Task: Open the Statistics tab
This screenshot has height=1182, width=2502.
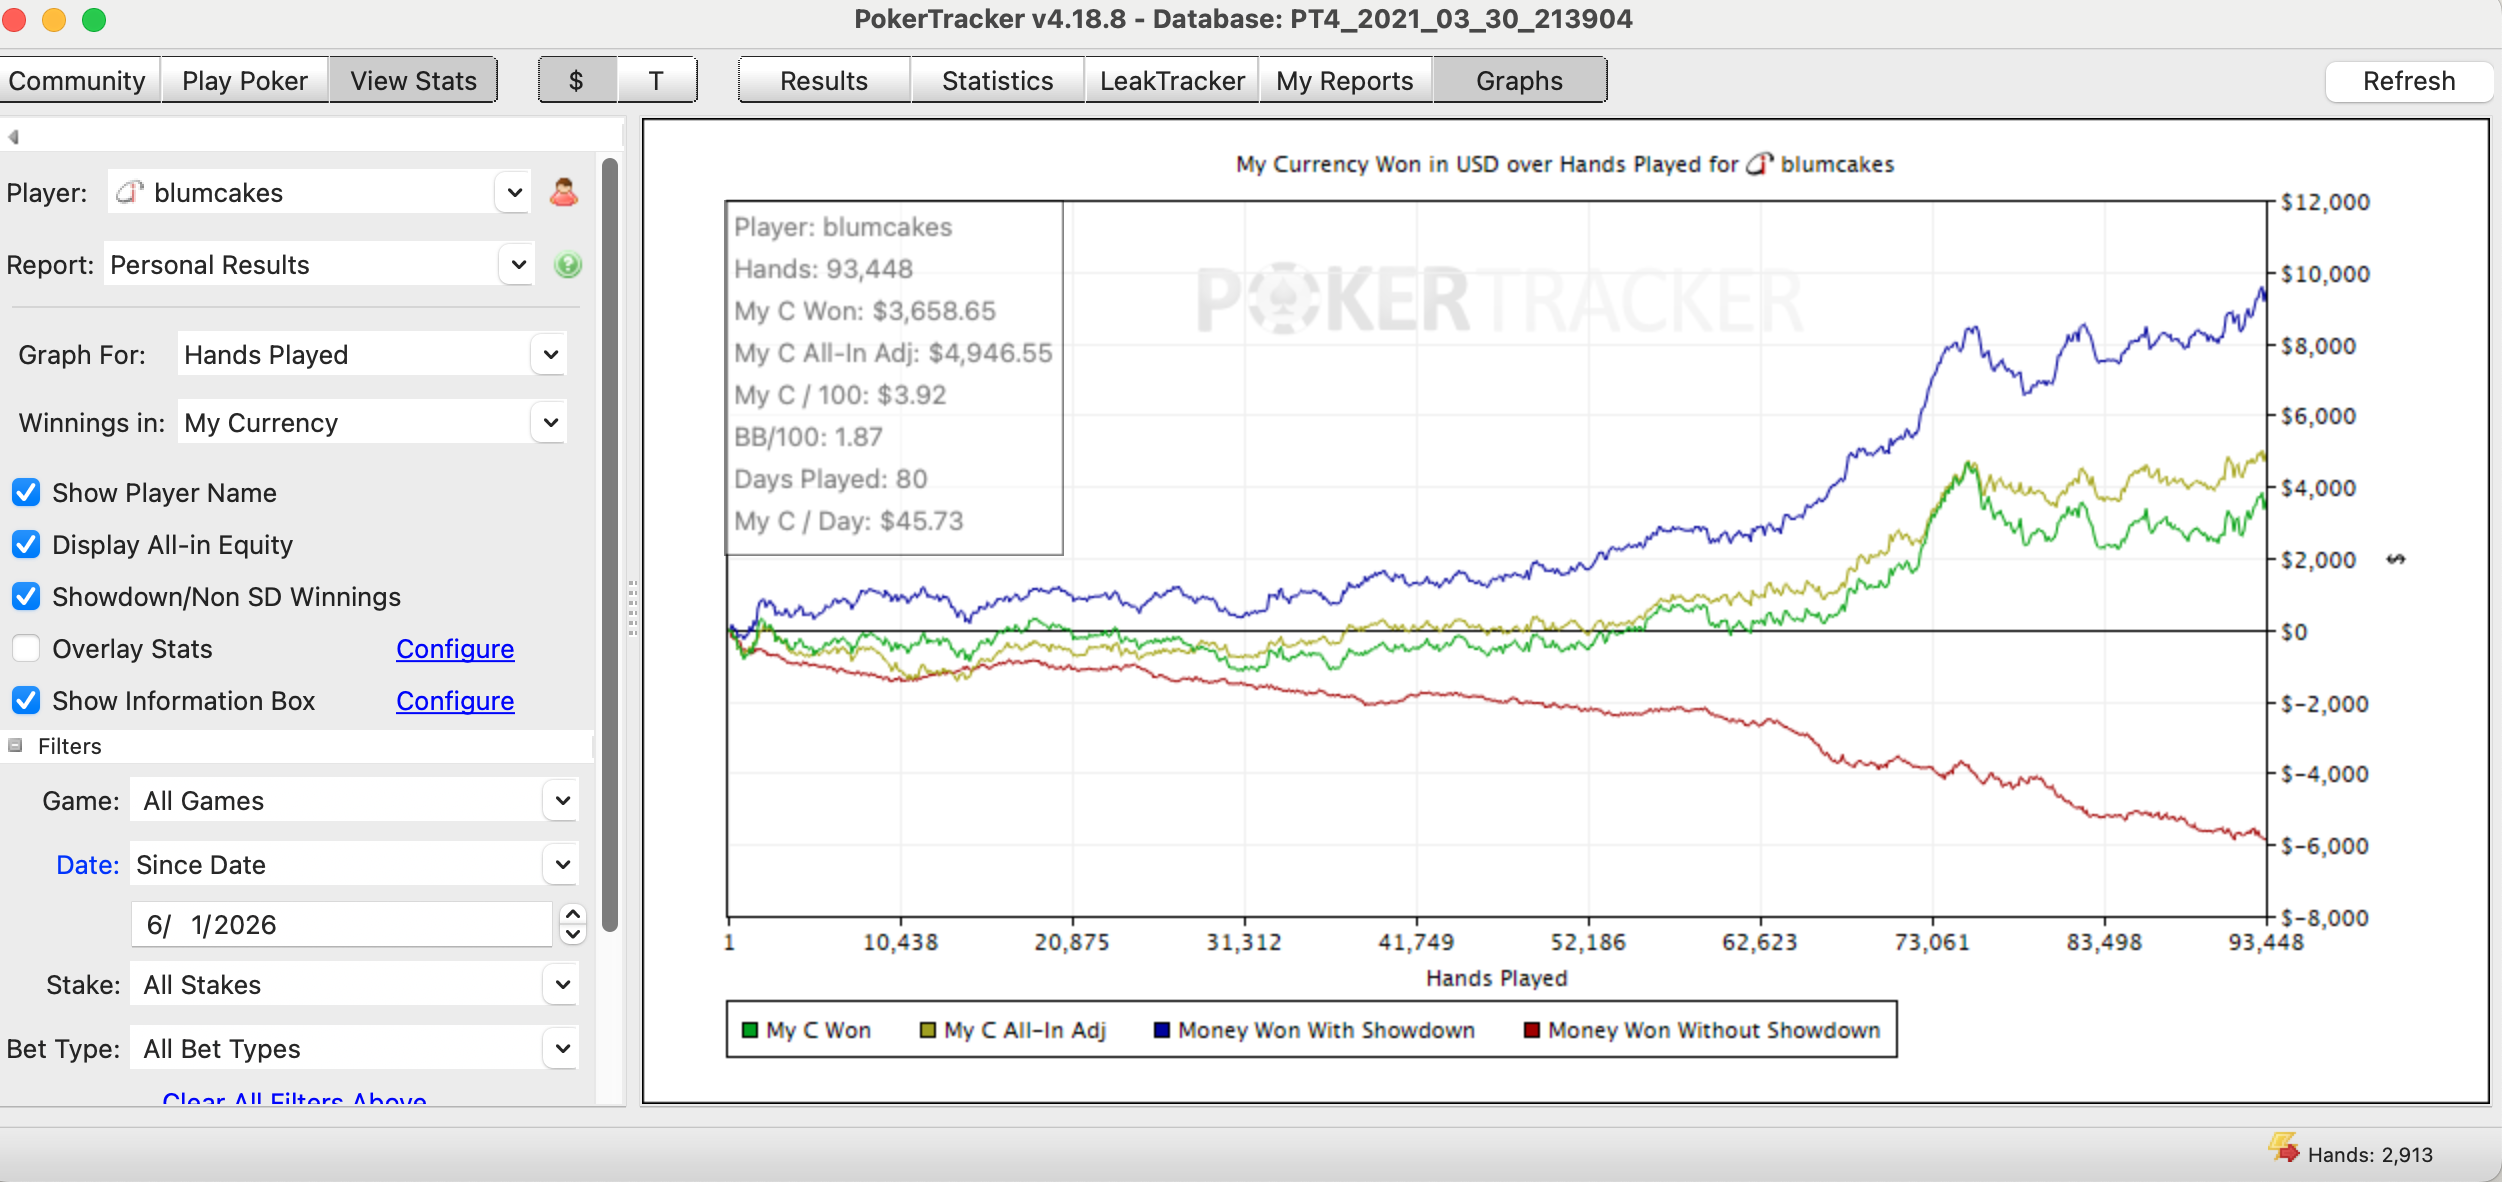Action: tap(998, 81)
